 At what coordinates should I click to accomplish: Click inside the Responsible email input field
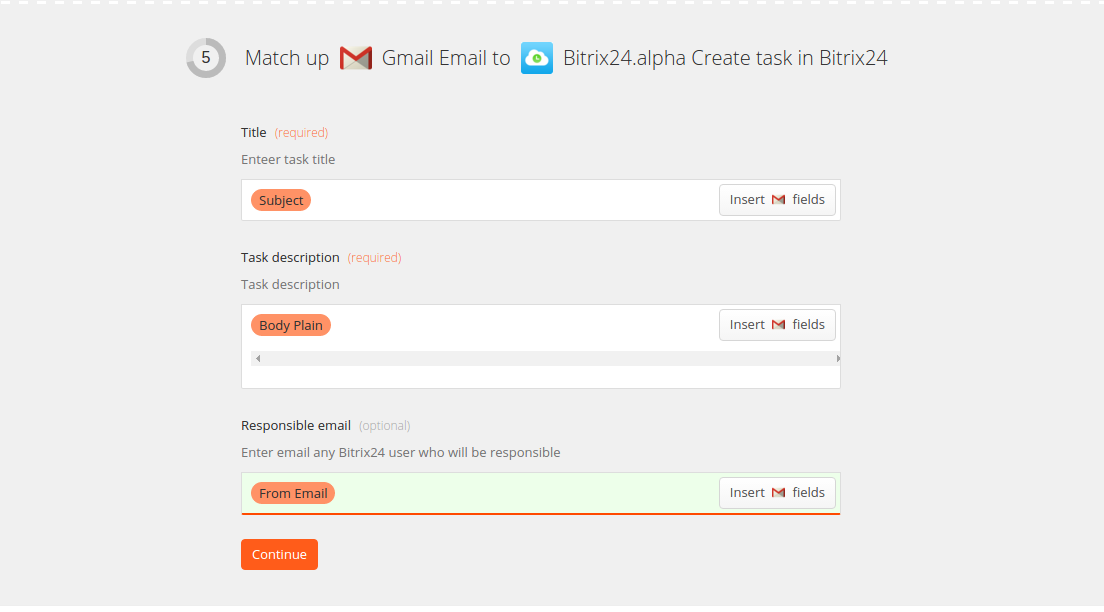click(x=525, y=493)
